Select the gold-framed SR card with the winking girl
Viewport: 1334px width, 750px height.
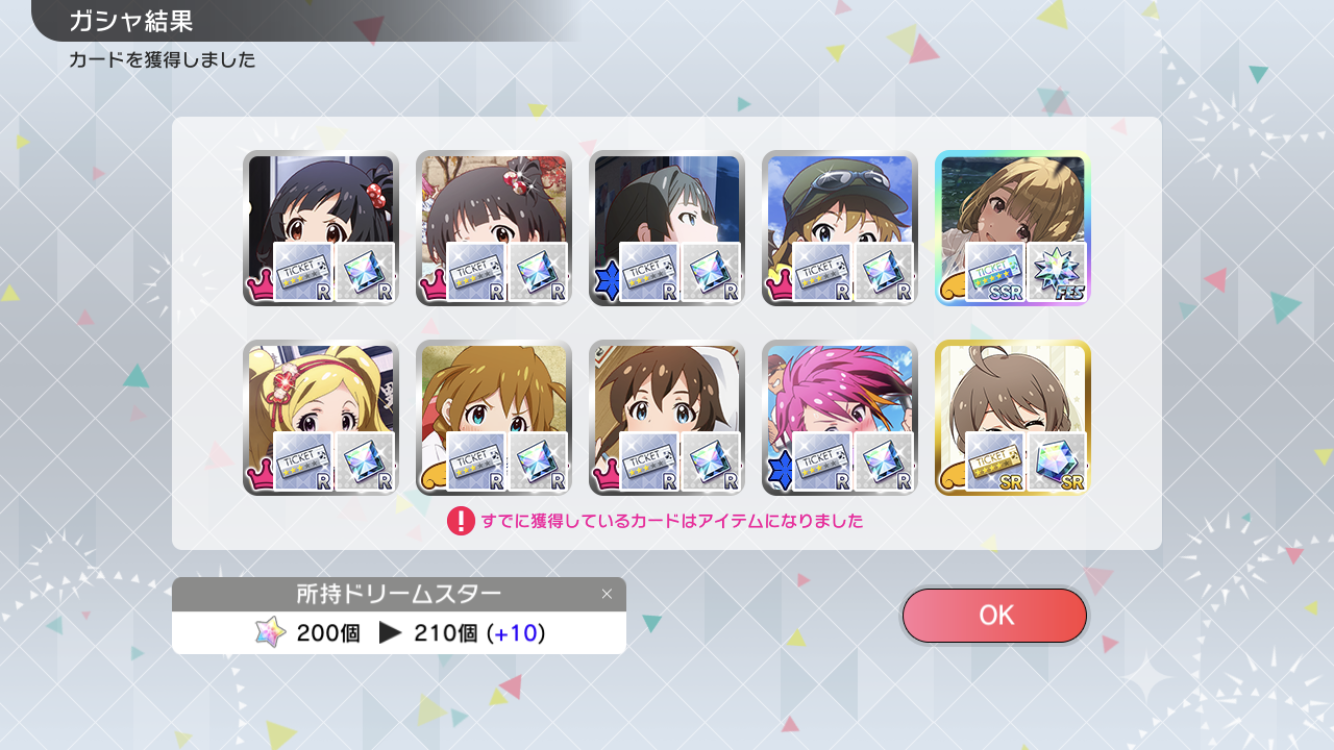1012,418
